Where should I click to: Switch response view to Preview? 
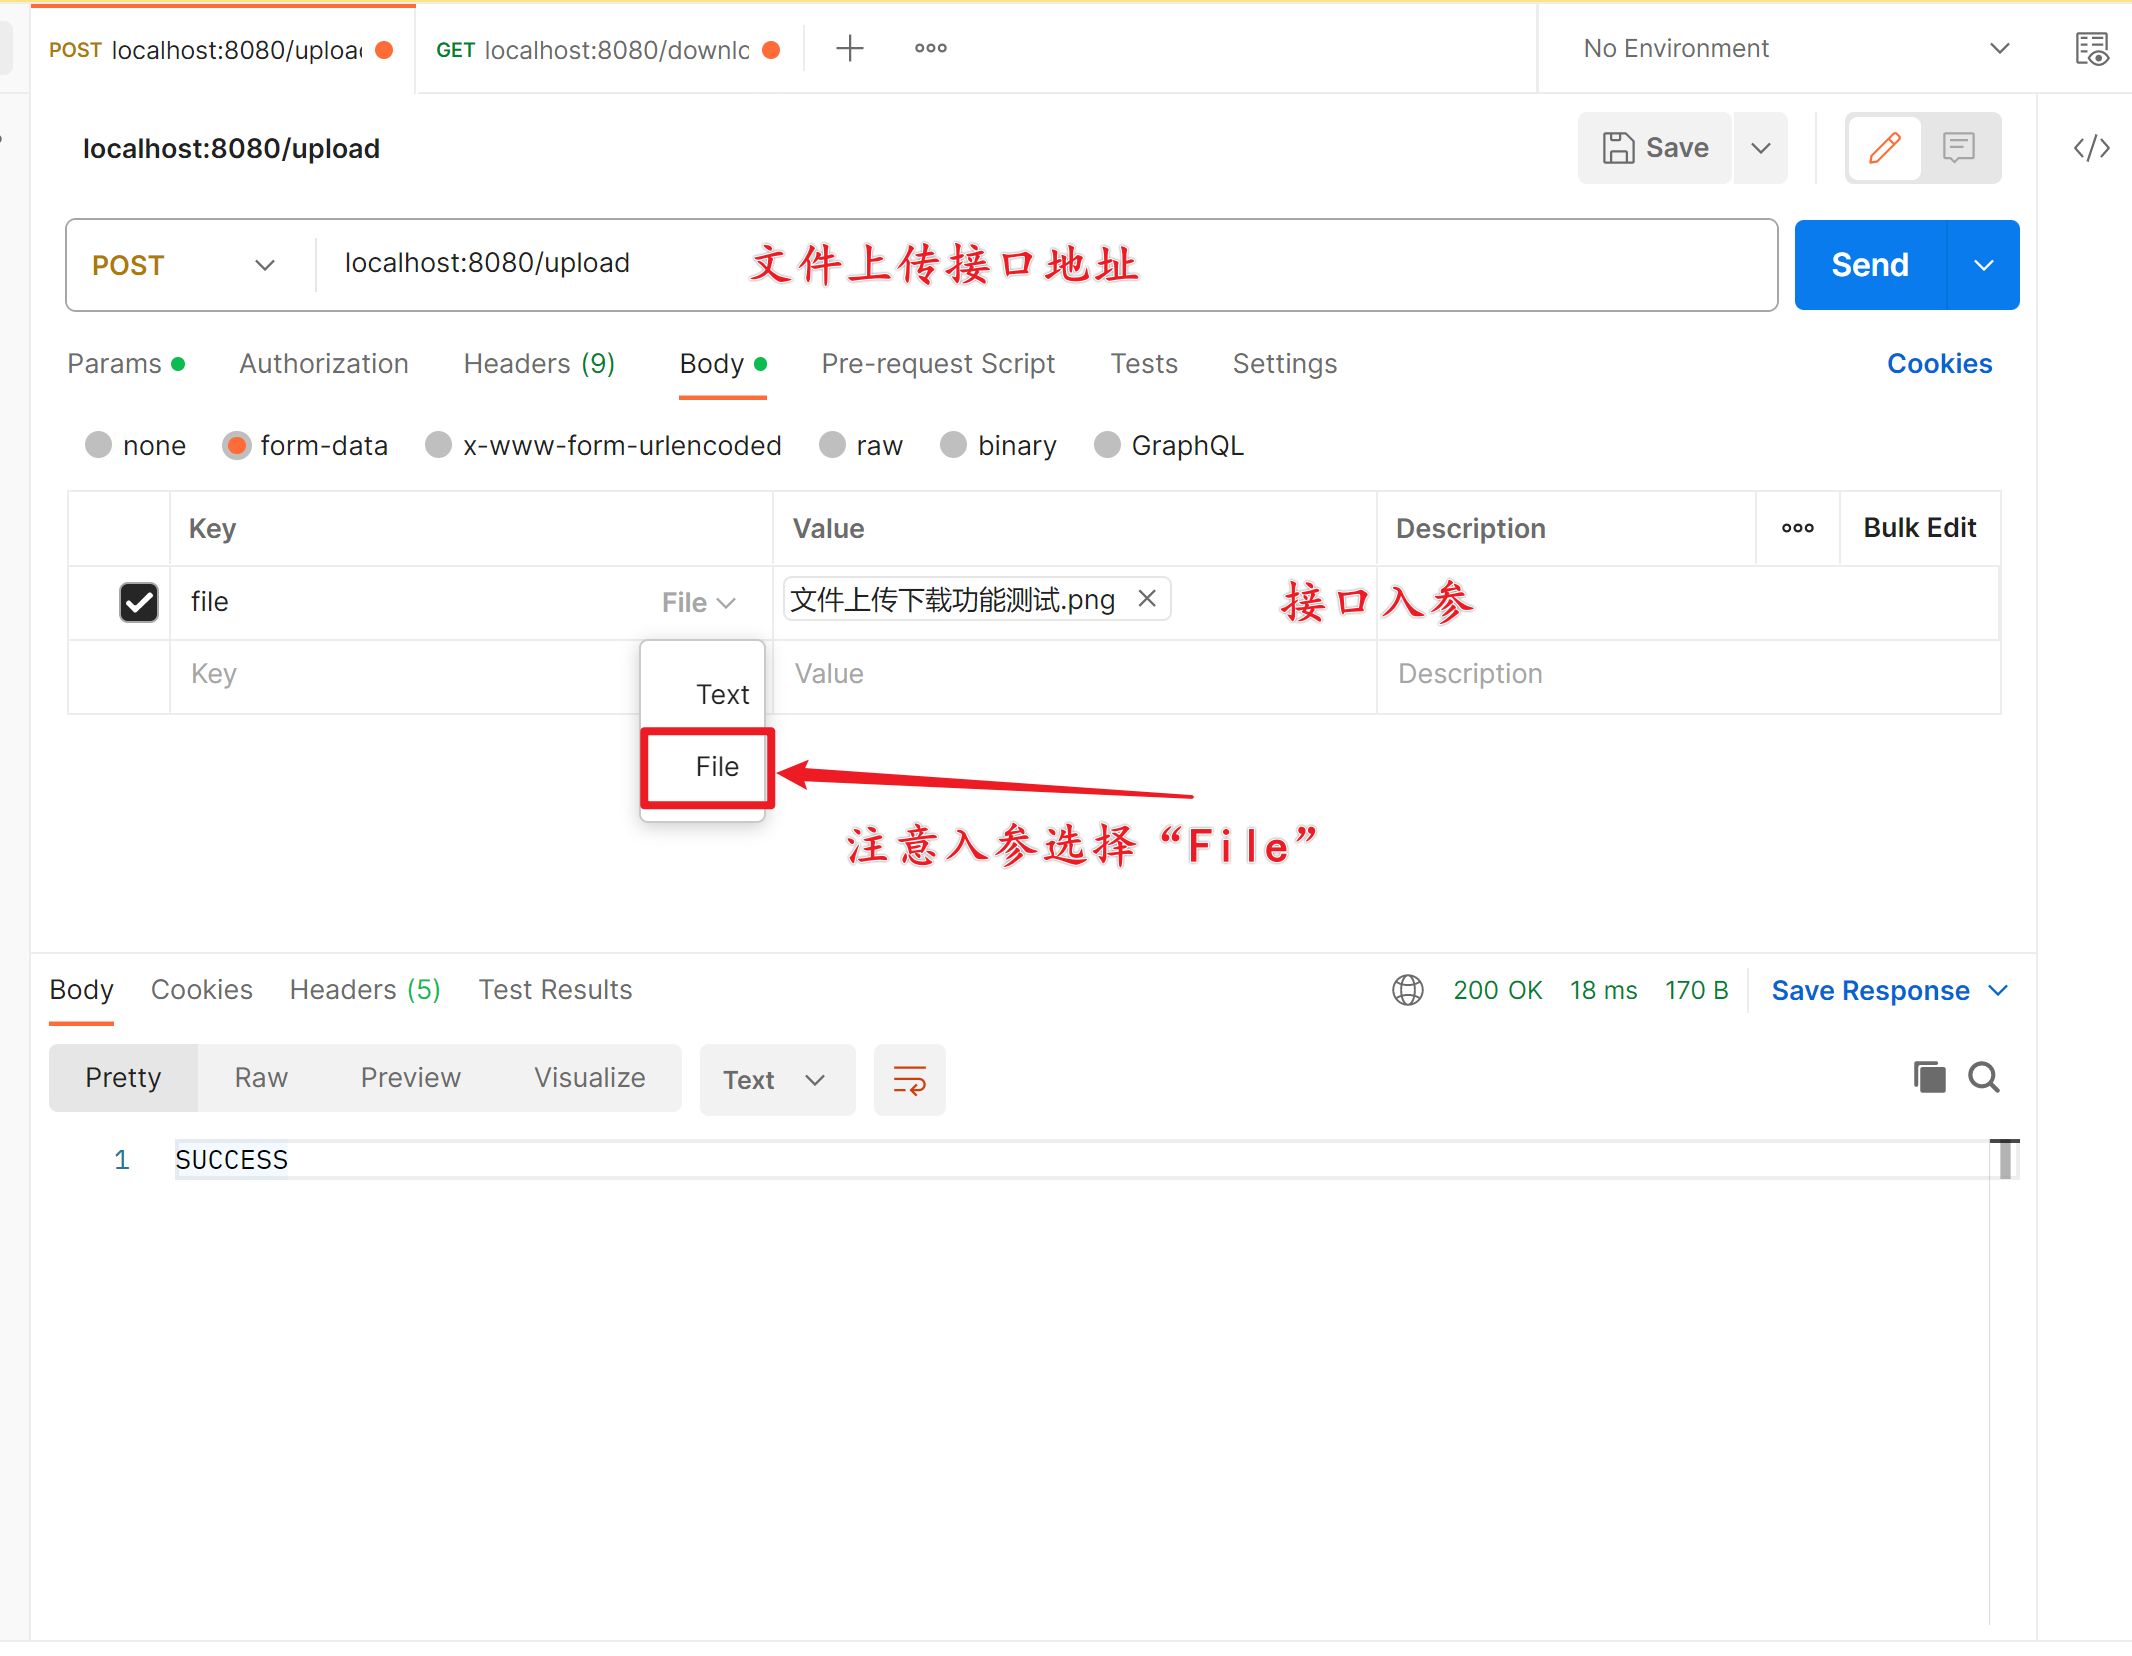[x=410, y=1077]
